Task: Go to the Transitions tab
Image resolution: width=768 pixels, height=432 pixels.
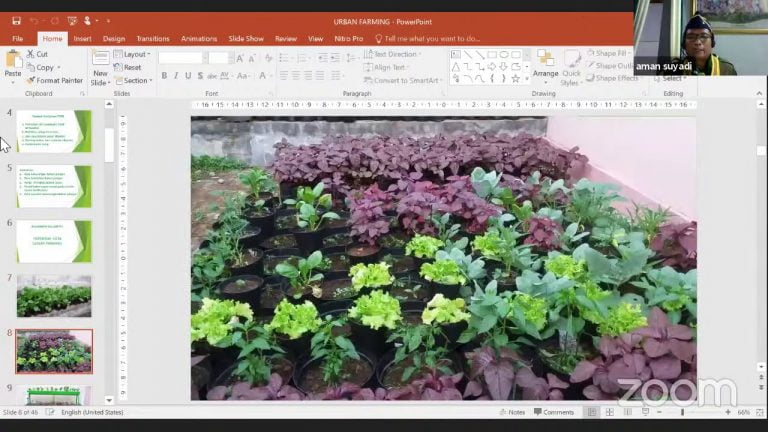Action: coord(153,39)
